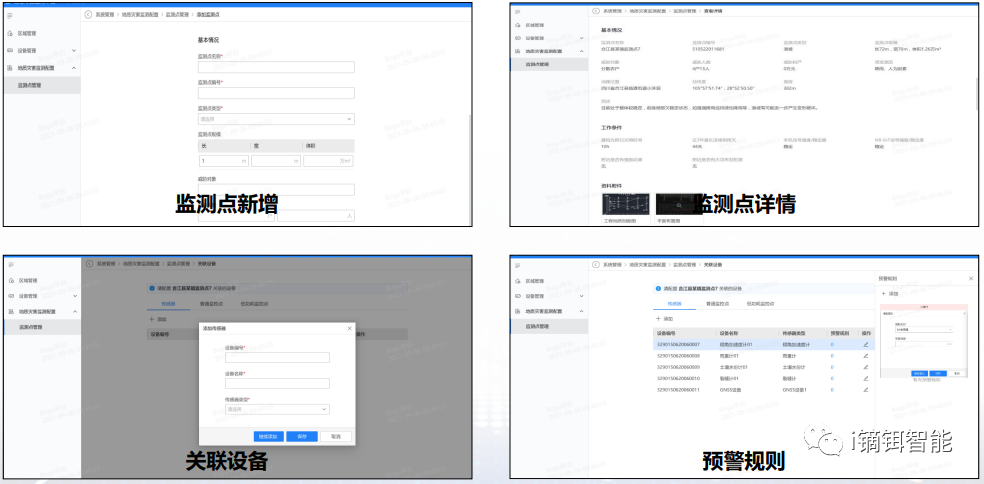Click the 取消 button in the 添加传感器 dialog
The width and height of the screenshot is (984, 484).
335,436
